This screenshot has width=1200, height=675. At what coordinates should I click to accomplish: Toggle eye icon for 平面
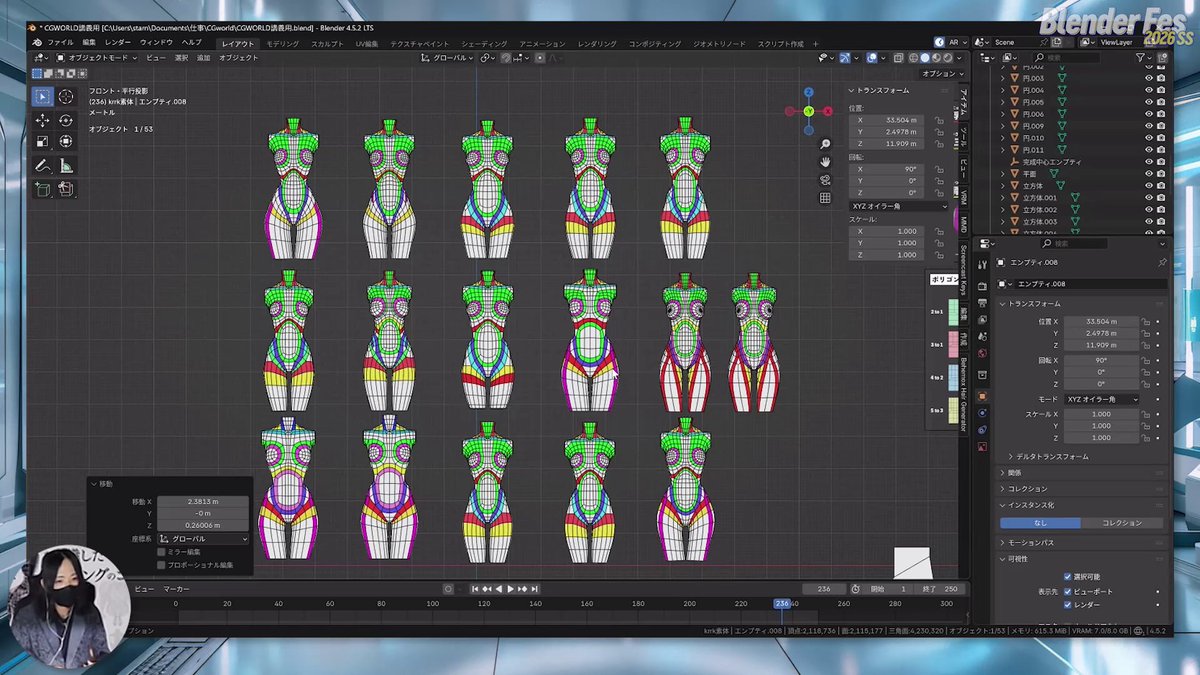click(1149, 173)
